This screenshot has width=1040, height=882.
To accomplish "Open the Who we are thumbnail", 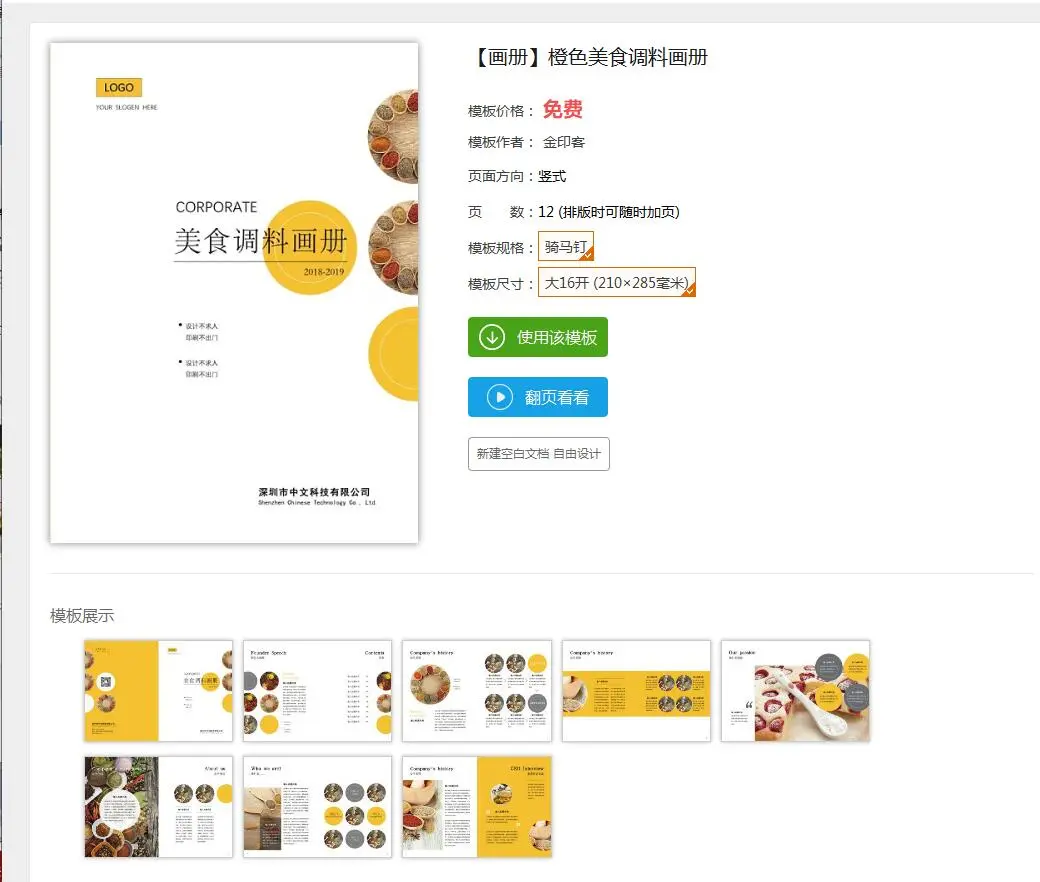I will (318, 806).
